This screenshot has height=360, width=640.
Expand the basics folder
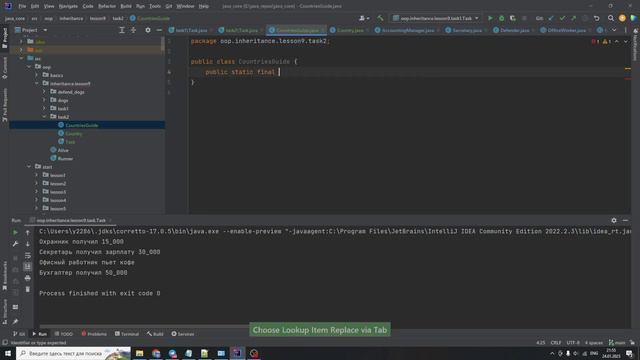(x=37, y=75)
